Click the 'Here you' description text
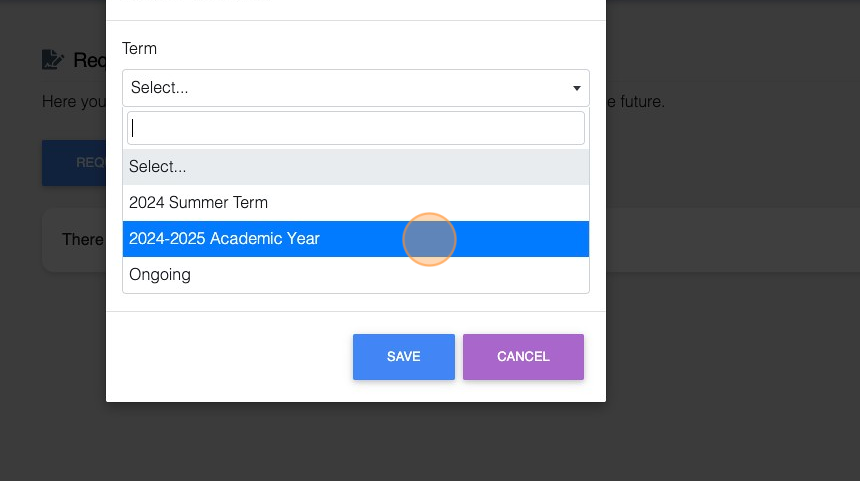Screen dimensions: 860x481 (72, 102)
